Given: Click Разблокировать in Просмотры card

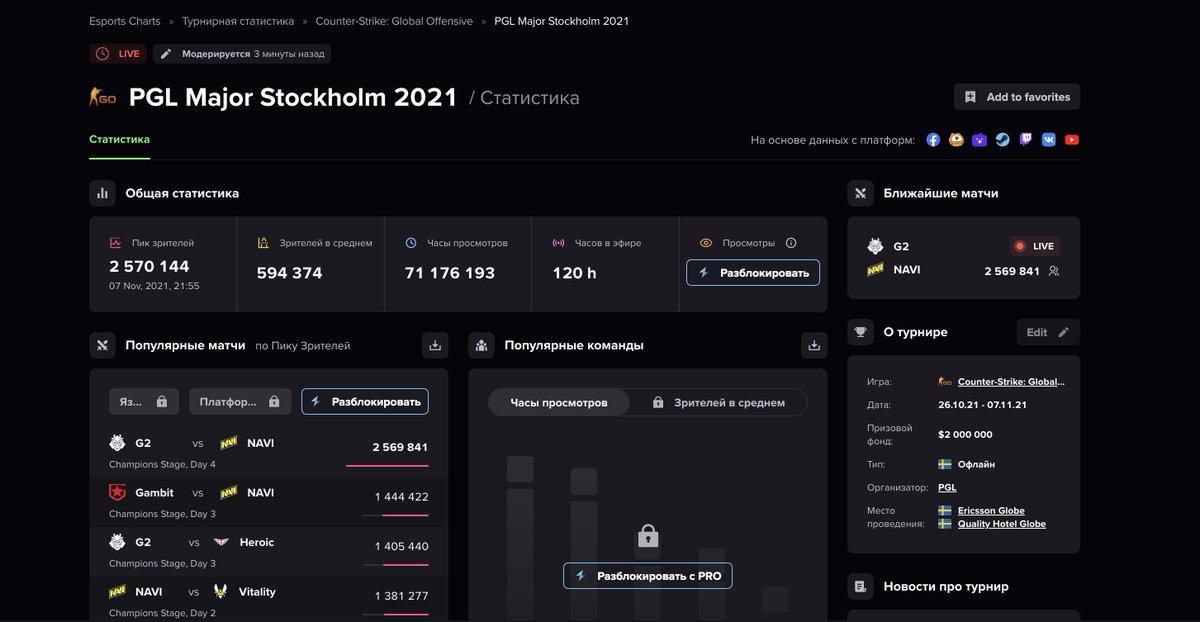Looking at the screenshot, I should (753, 272).
